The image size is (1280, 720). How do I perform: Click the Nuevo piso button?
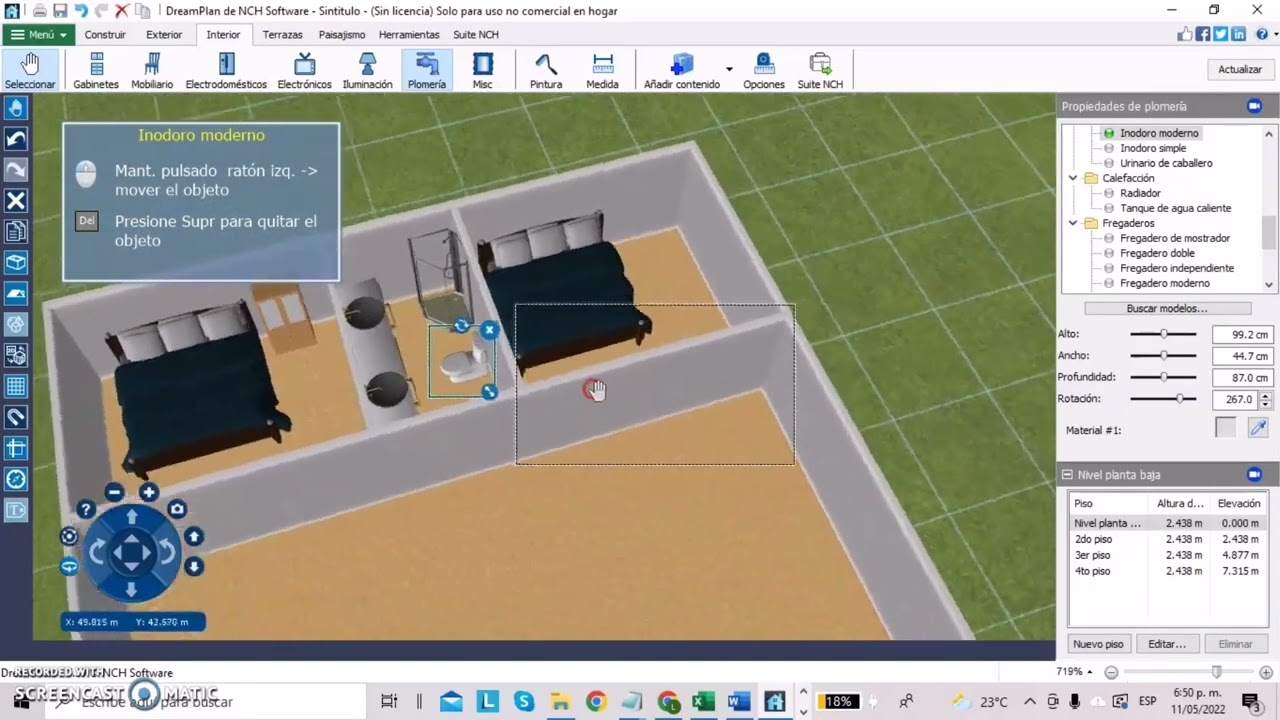(1097, 644)
